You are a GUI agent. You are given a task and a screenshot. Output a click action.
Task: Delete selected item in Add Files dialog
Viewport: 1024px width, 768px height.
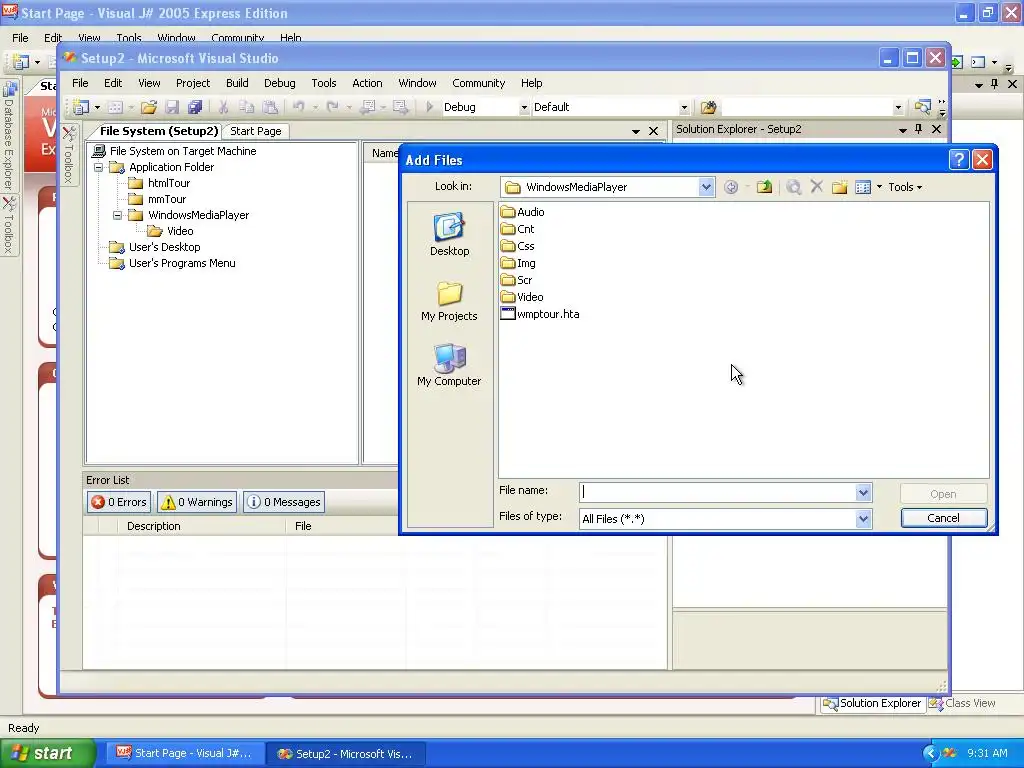pyautogui.click(x=816, y=187)
